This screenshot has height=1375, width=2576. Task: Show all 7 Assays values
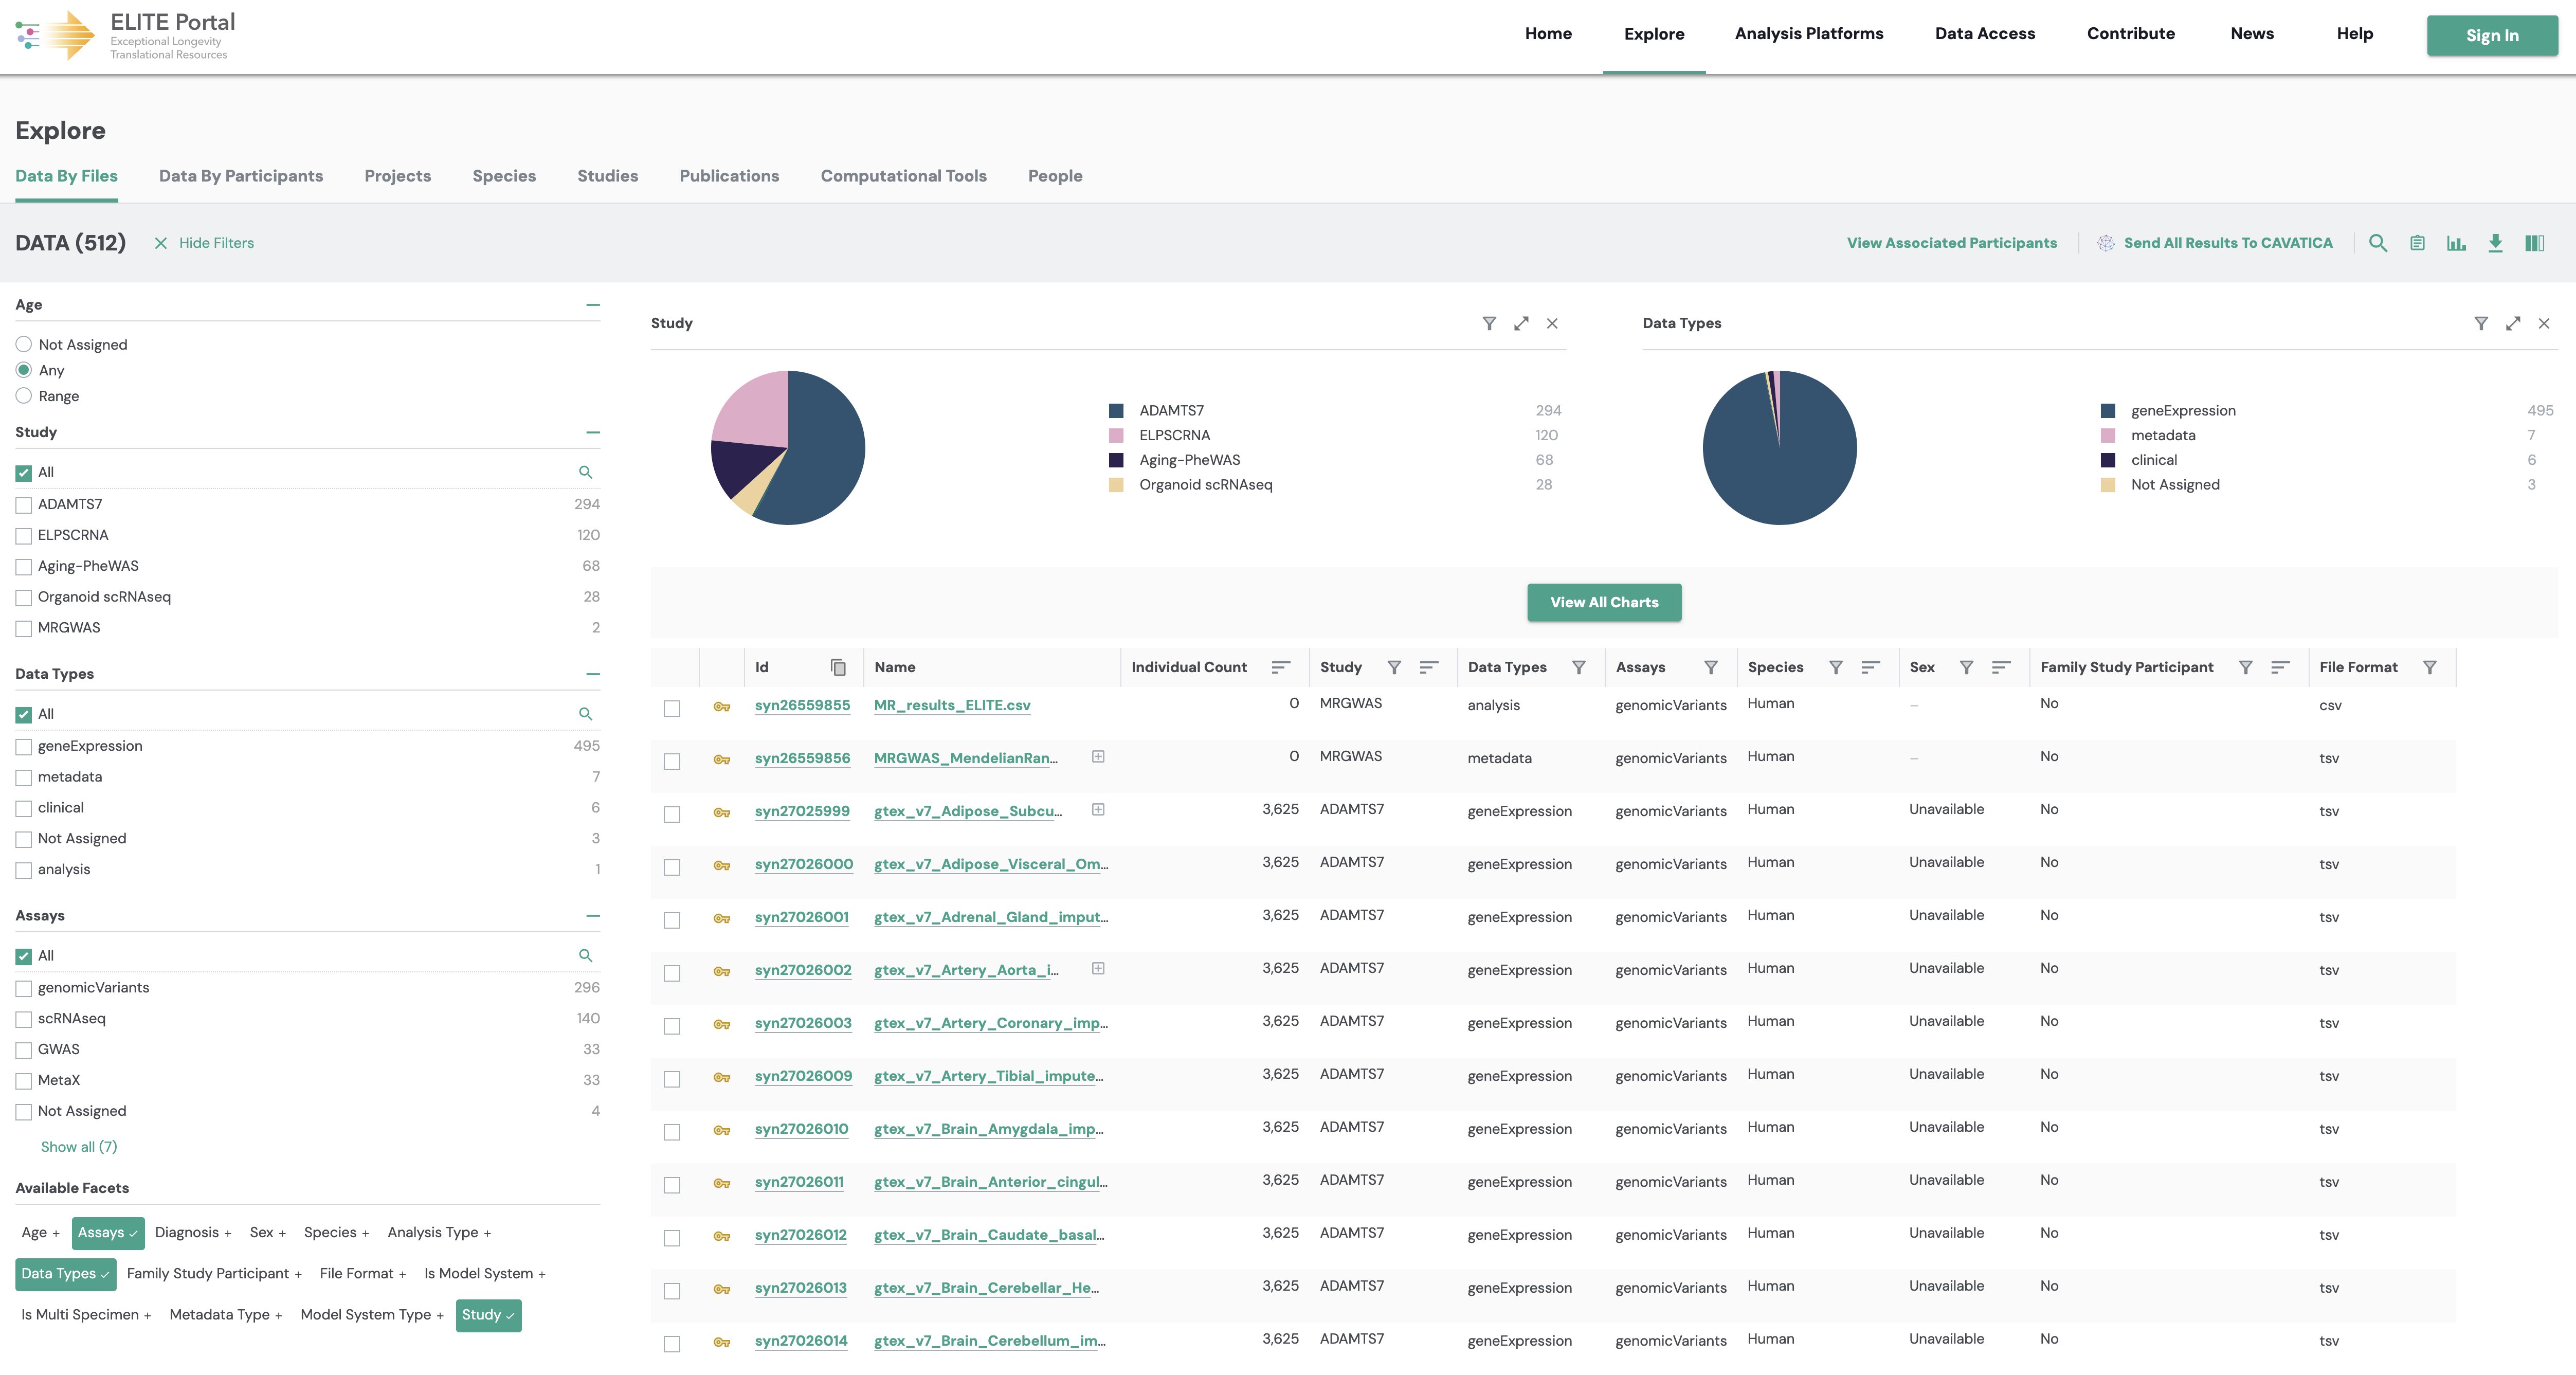tap(79, 1147)
